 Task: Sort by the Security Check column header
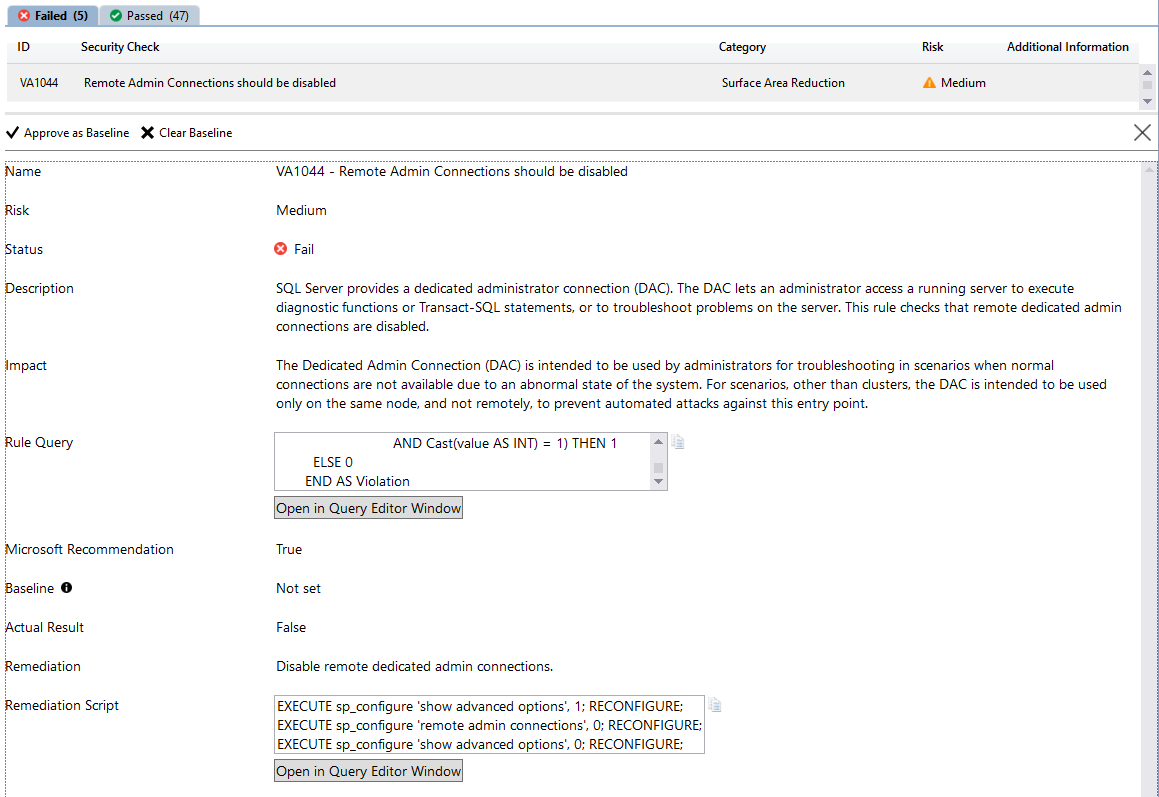click(120, 47)
